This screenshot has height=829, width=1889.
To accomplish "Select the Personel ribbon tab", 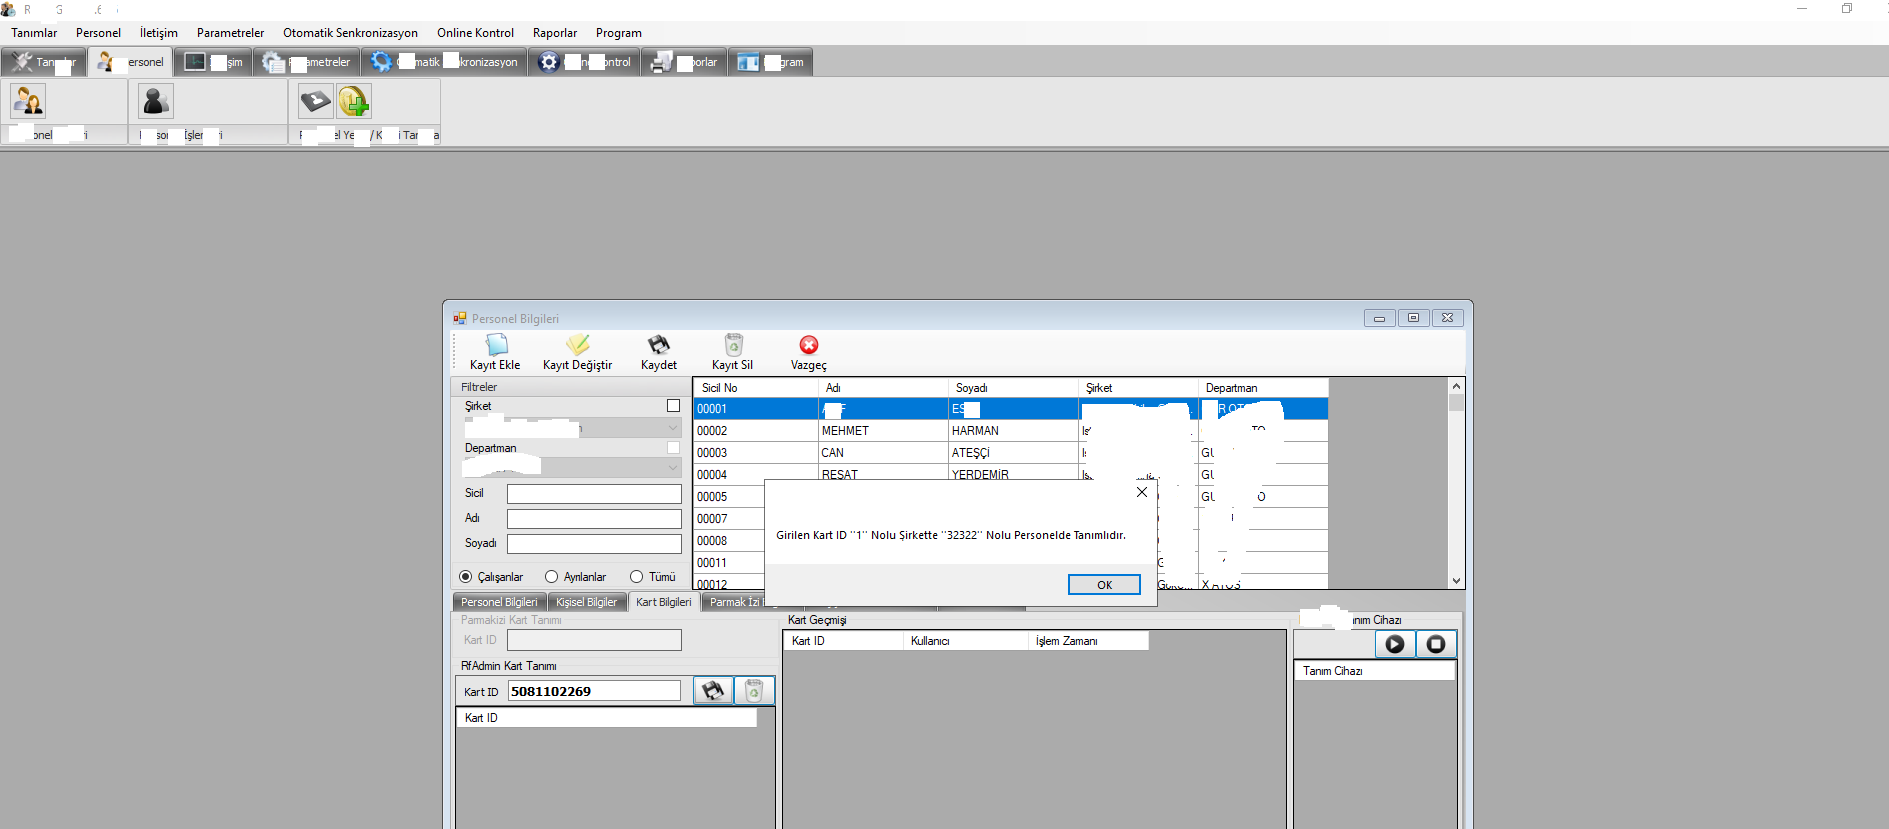I will (x=131, y=62).
